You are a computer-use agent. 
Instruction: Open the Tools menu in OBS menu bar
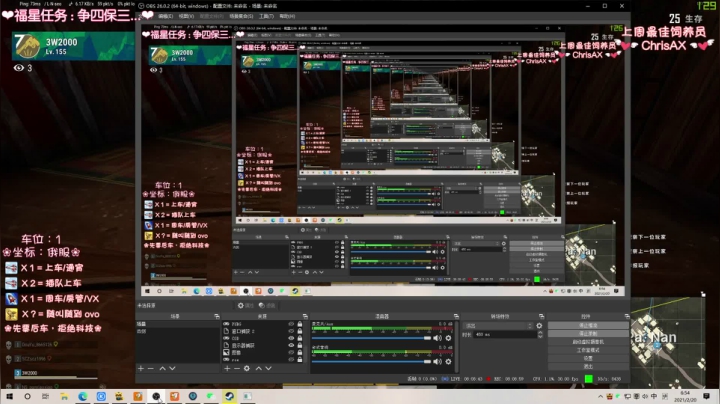tap(266, 16)
